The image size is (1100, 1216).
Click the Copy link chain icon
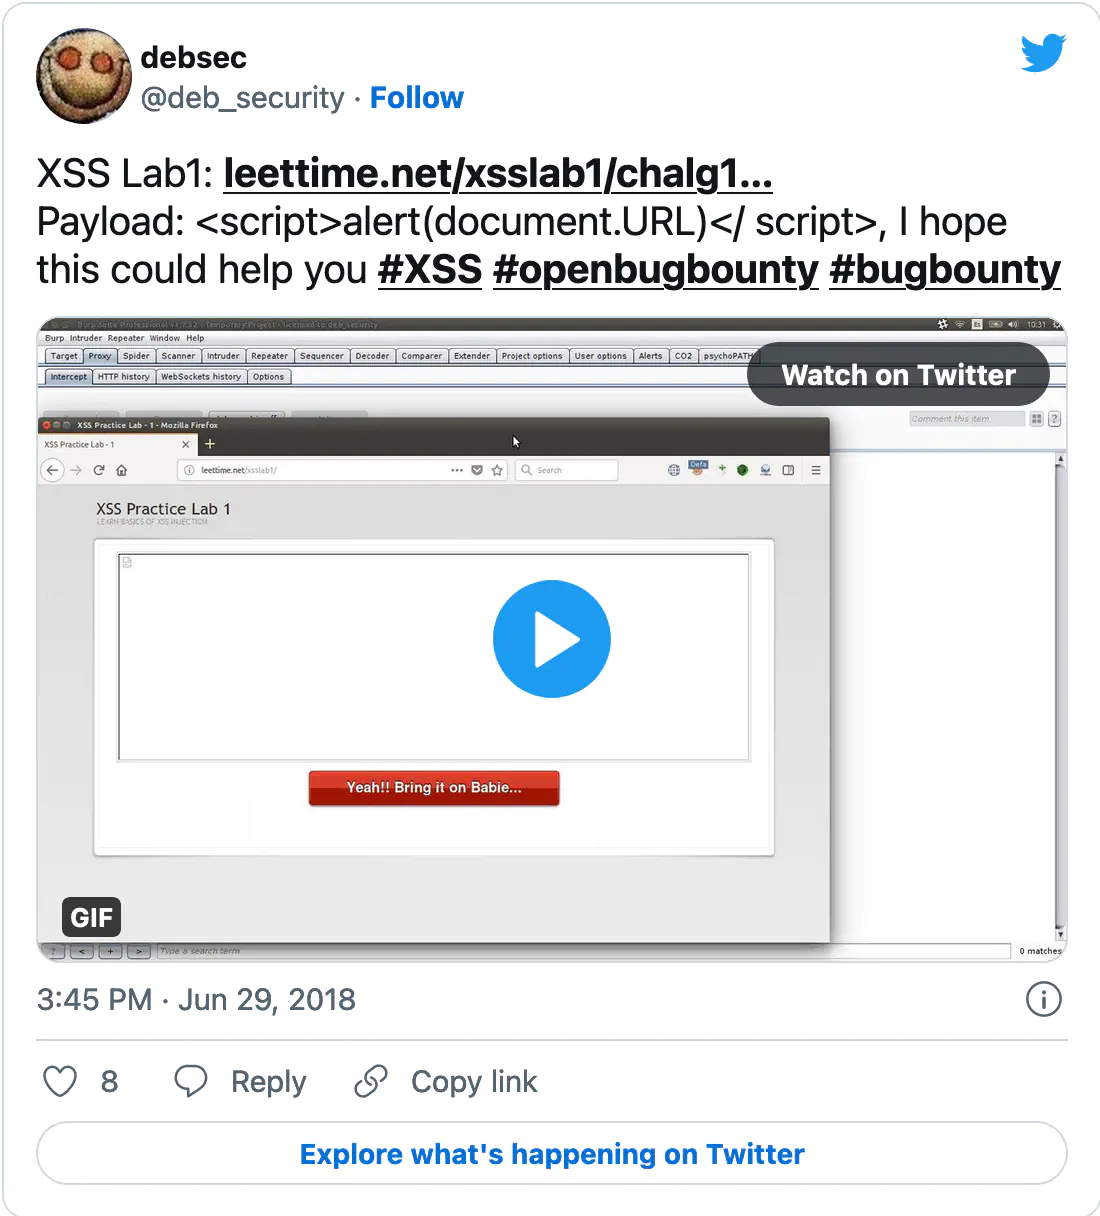click(371, 1081)
